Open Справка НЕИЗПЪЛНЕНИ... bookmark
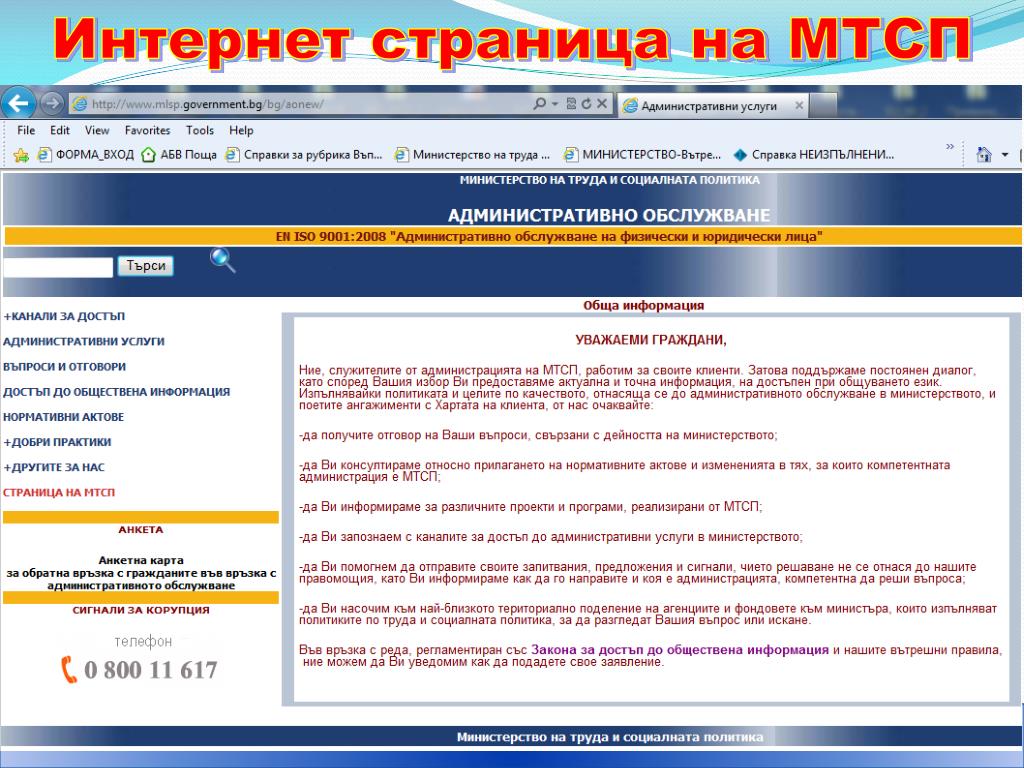 (x=813, y=155)
